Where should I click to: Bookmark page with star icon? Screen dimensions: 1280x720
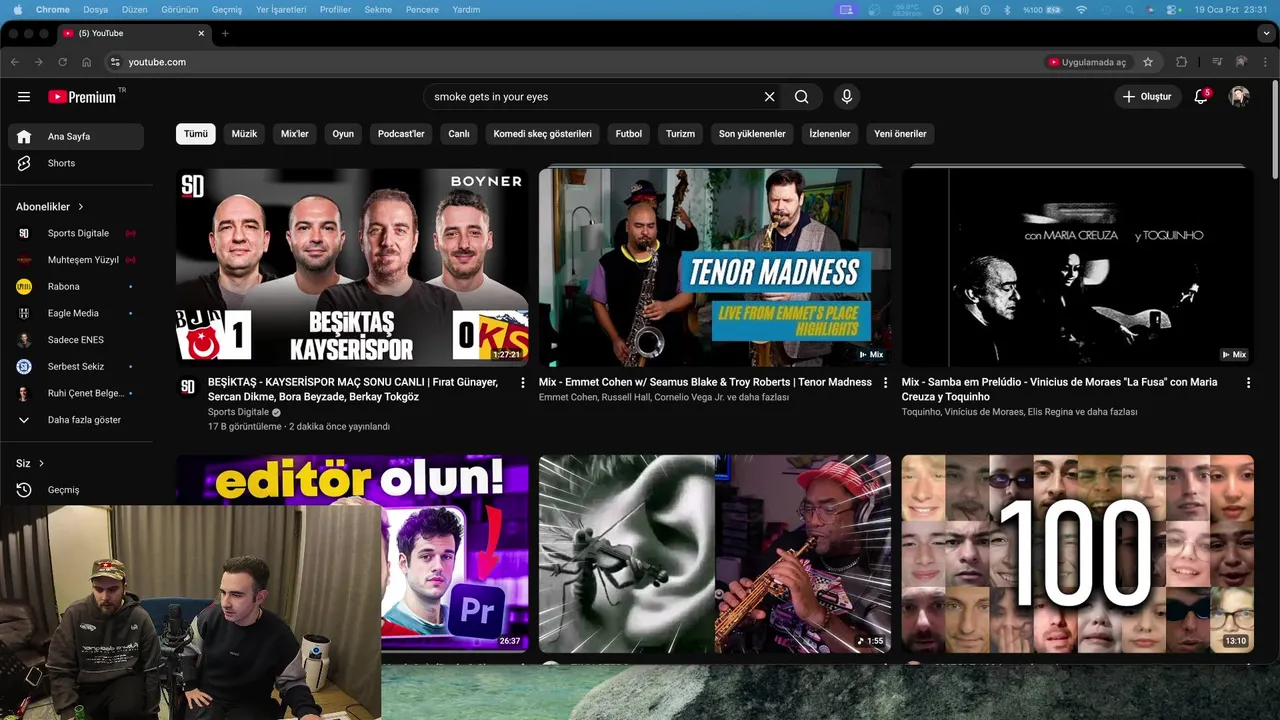[1148, 62]
